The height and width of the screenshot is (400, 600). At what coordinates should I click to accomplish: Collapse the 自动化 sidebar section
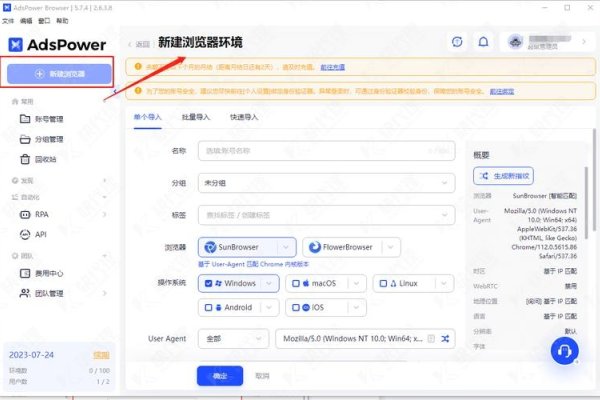[104, 197]
